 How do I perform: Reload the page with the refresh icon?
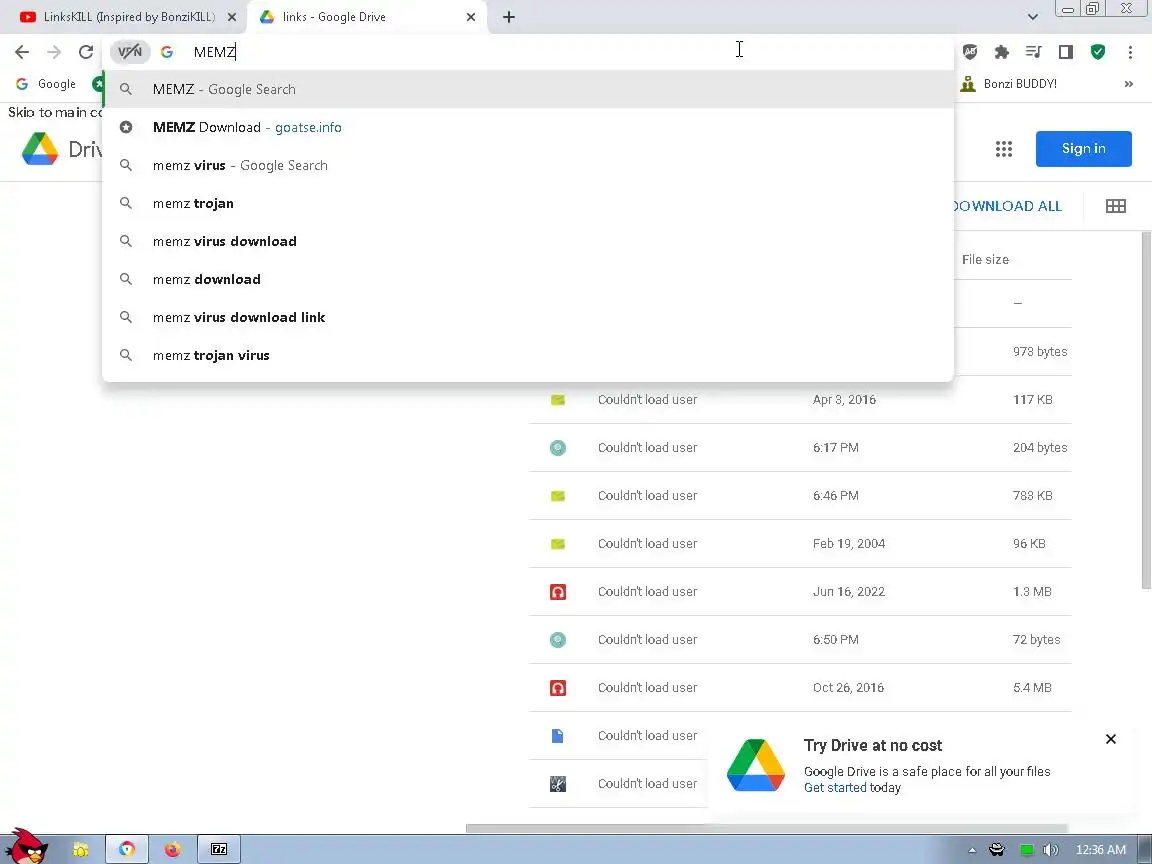point(86,51)
